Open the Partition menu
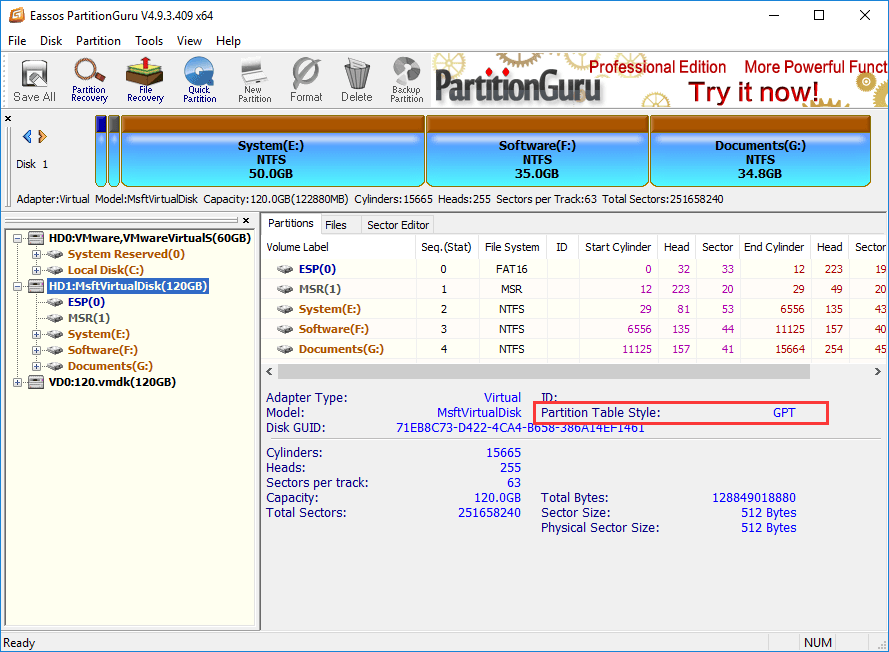The width and height of the screenshot is (889, 652). click(x=98, y=41)
